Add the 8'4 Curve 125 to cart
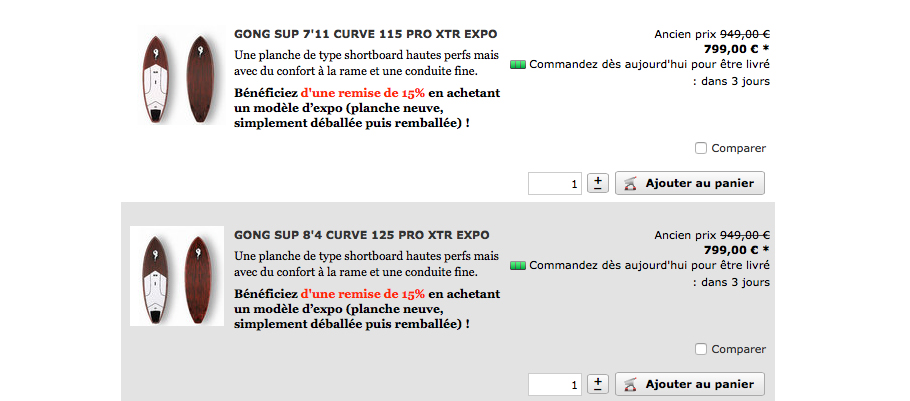This screenshot has height=401, width=910. (689, 384)
